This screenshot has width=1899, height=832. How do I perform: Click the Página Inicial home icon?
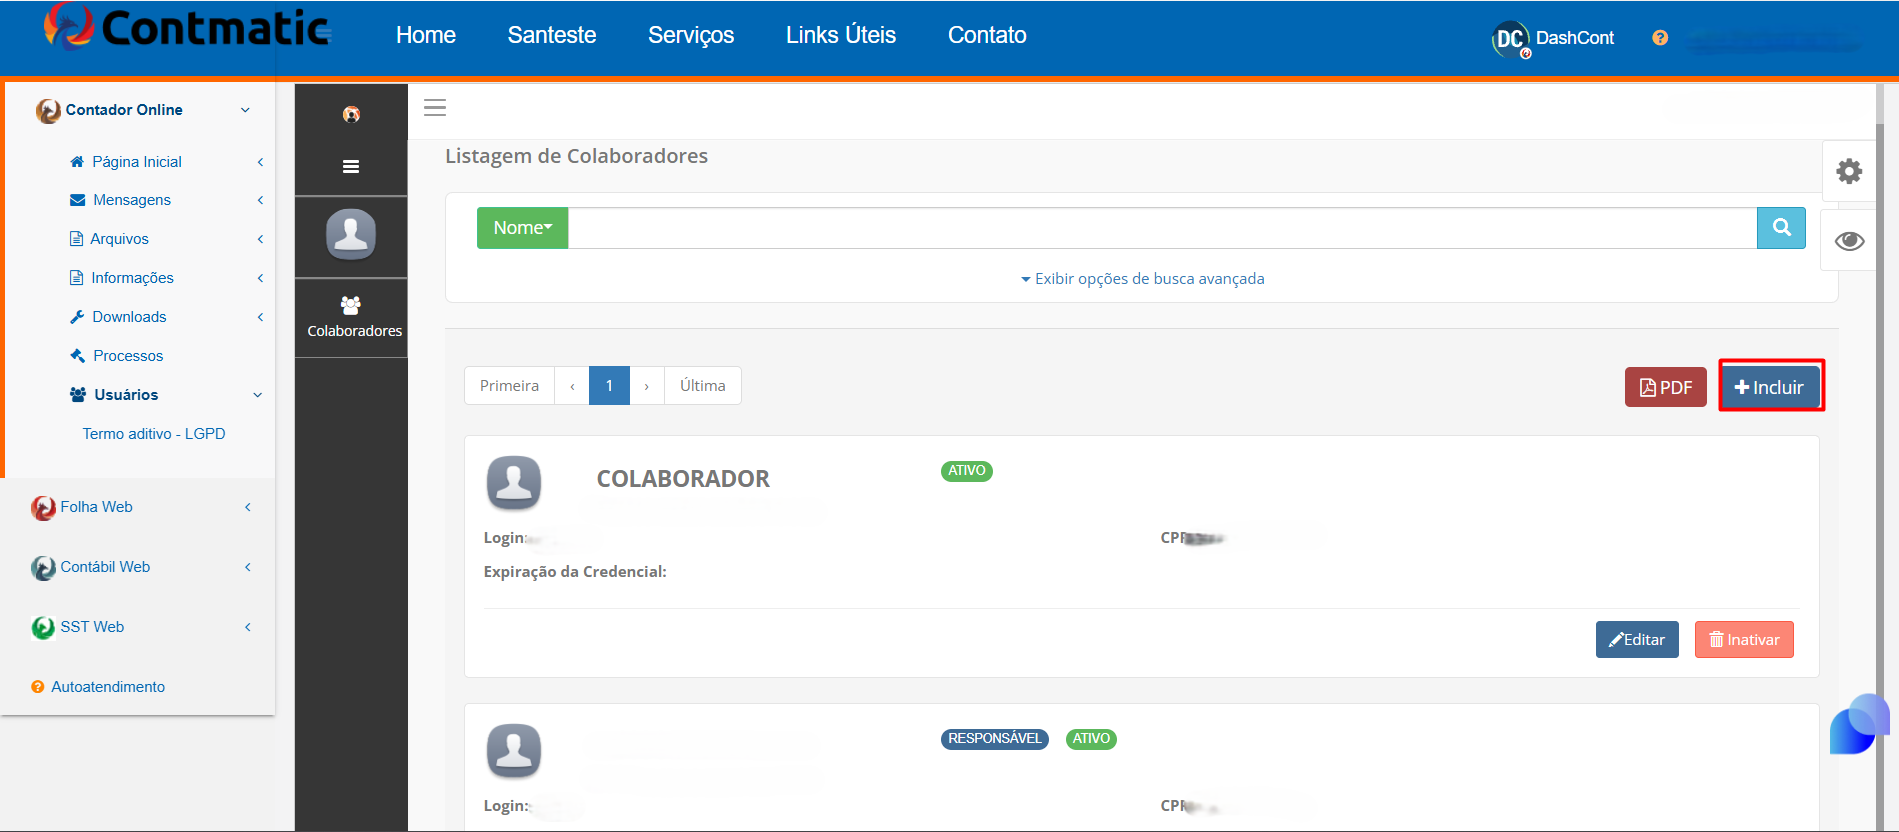click(77, 161)
